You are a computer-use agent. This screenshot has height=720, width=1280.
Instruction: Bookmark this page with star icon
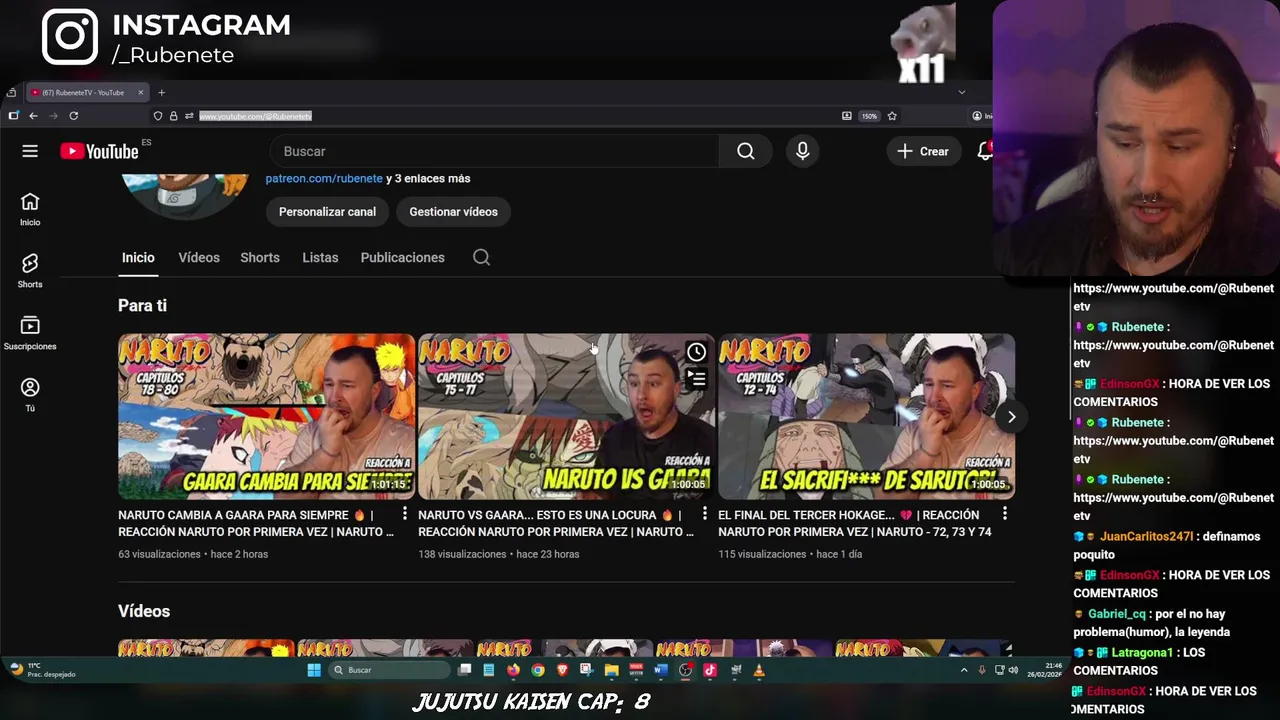(892, 116)
